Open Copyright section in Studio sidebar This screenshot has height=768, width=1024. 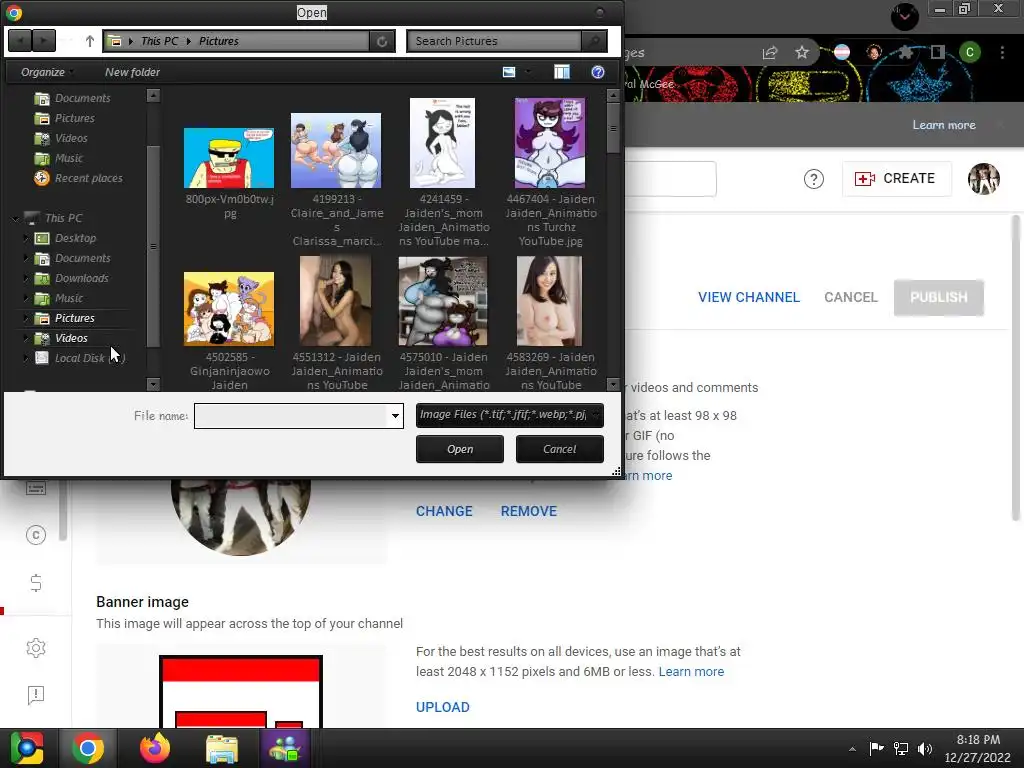(36, 536)
